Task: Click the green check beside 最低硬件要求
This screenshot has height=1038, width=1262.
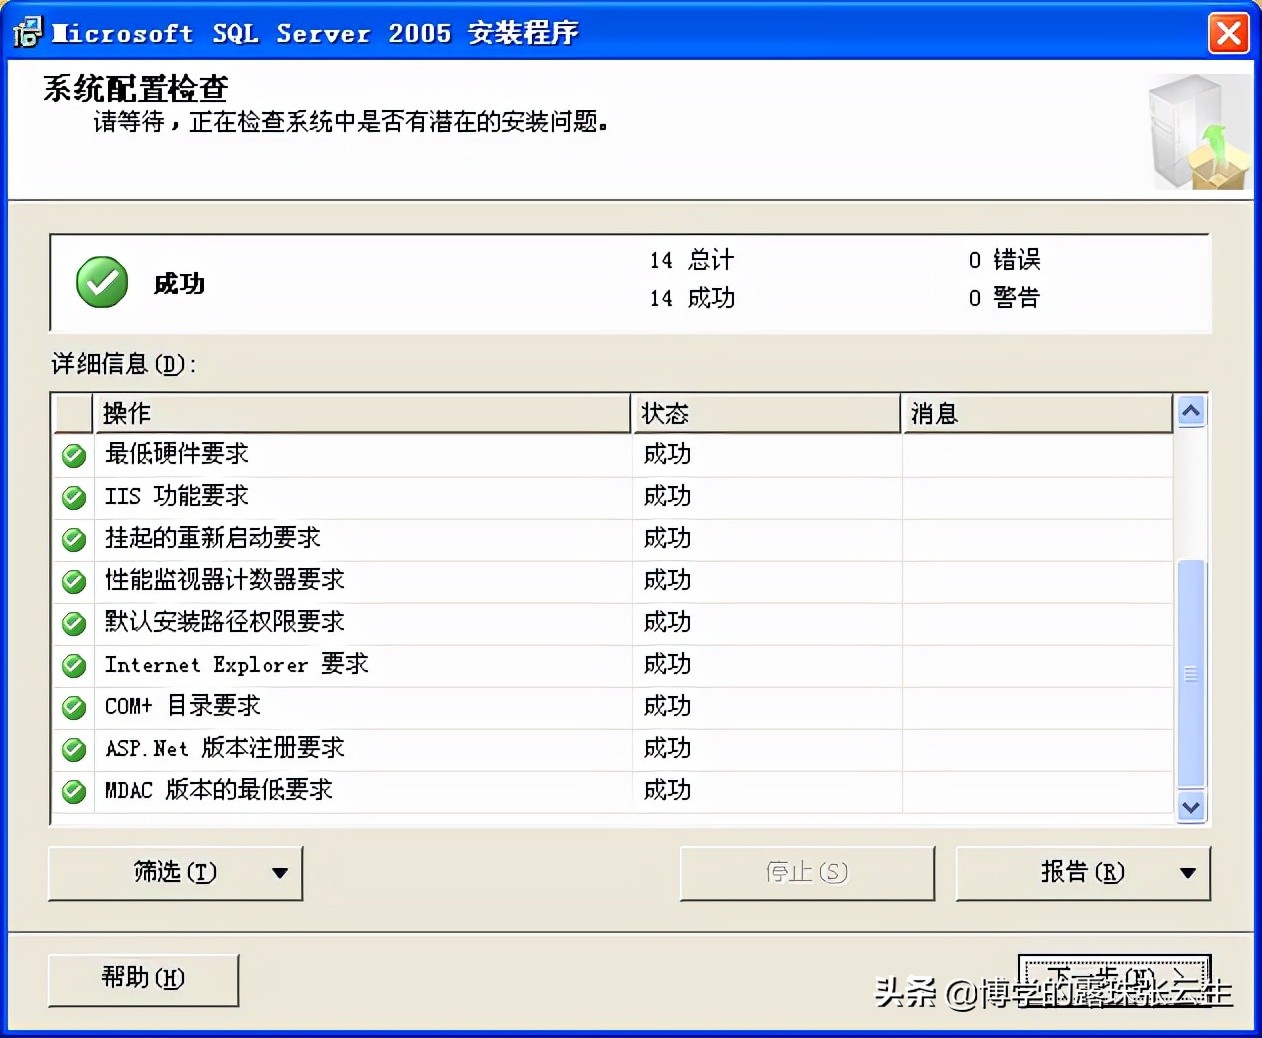Action: [x=73, y=455]
